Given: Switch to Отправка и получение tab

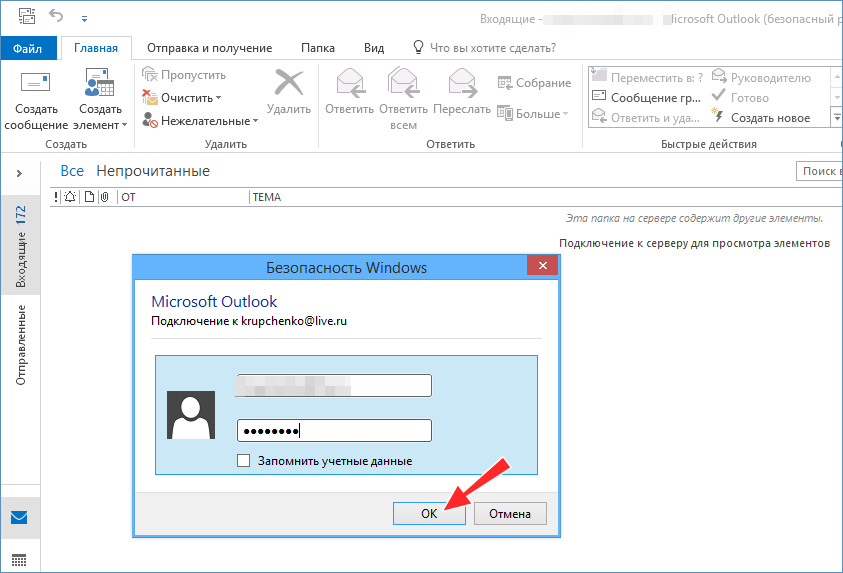Looking at the screenshot, I should [x=209, y=48].
